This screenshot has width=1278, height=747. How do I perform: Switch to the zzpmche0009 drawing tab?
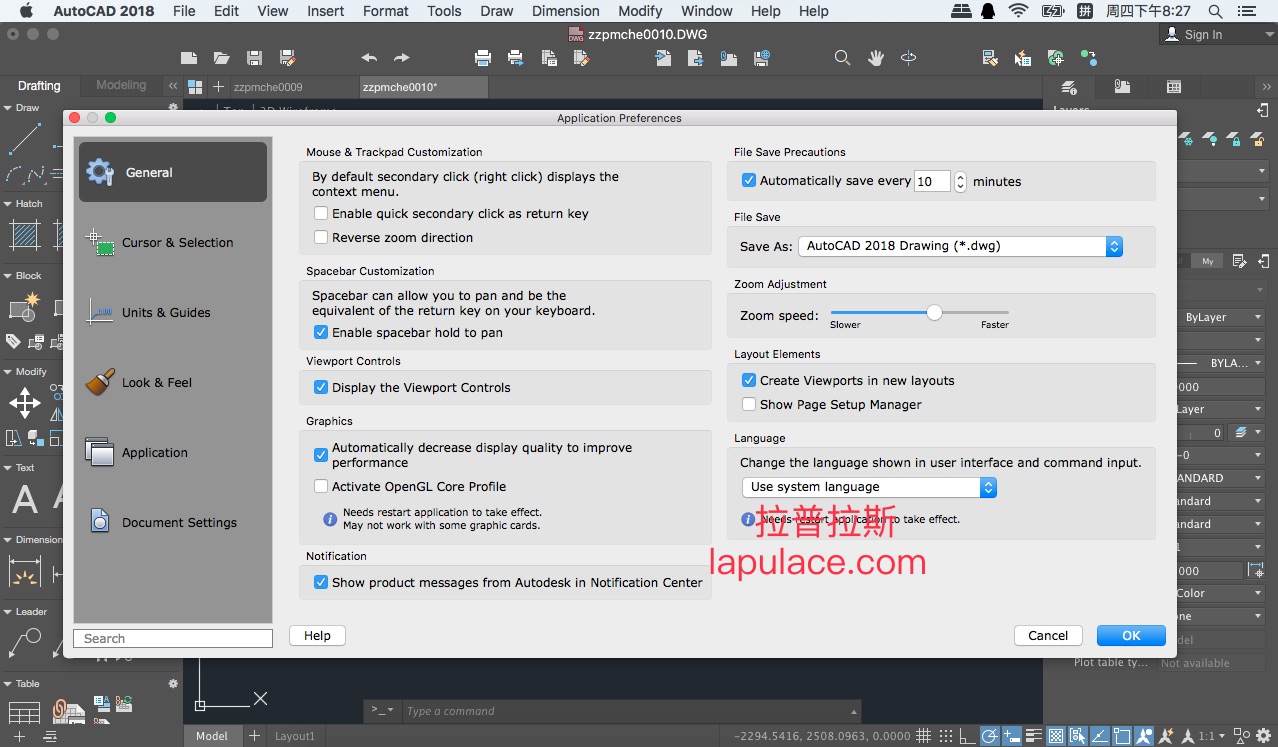[x=268, y=87]
